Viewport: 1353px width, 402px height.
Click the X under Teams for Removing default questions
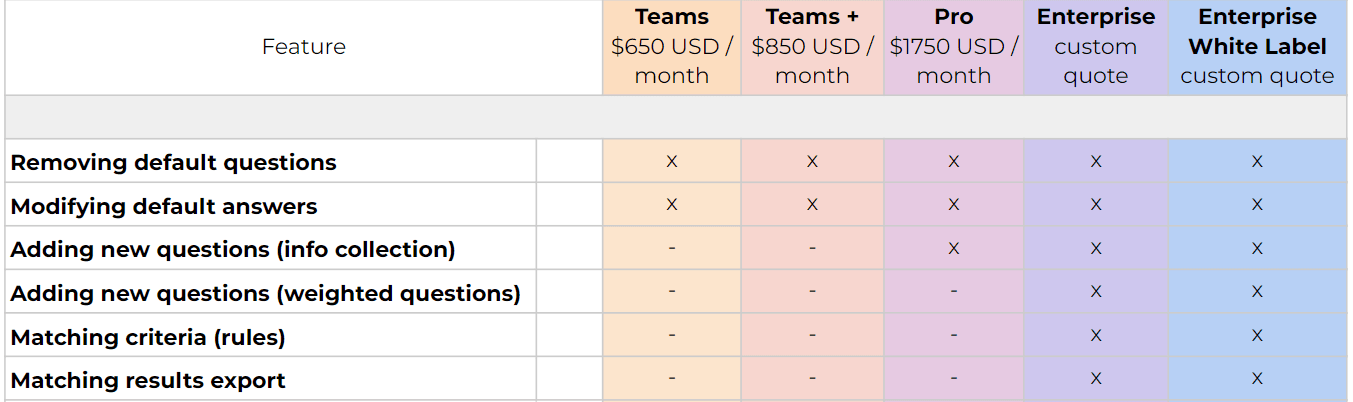click(x=671, y=162)
